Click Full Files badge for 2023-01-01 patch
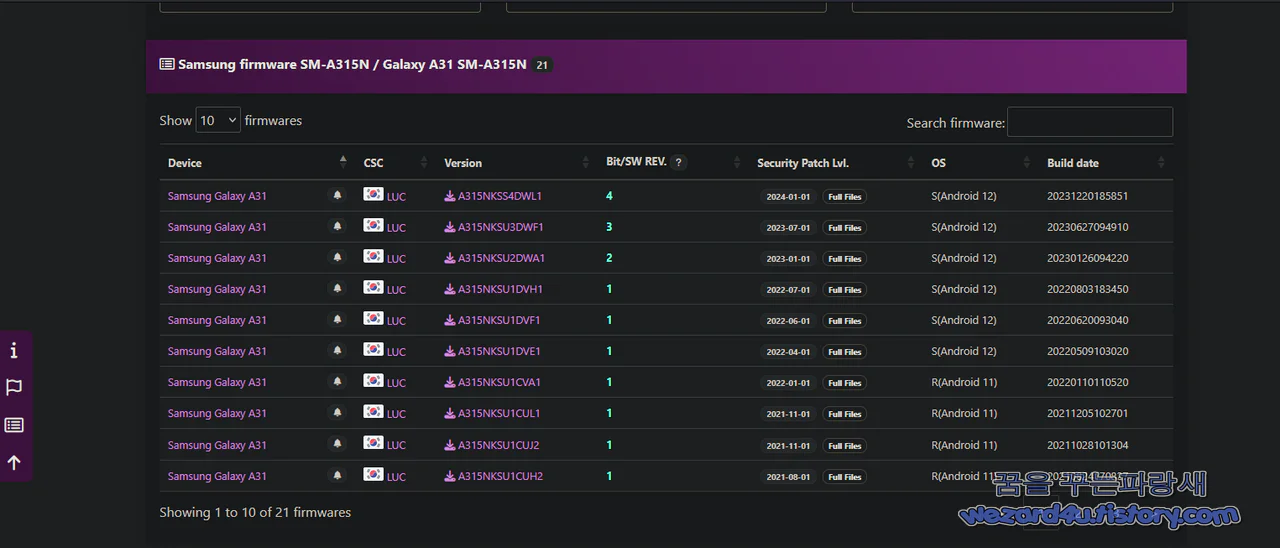 (845, 259)
